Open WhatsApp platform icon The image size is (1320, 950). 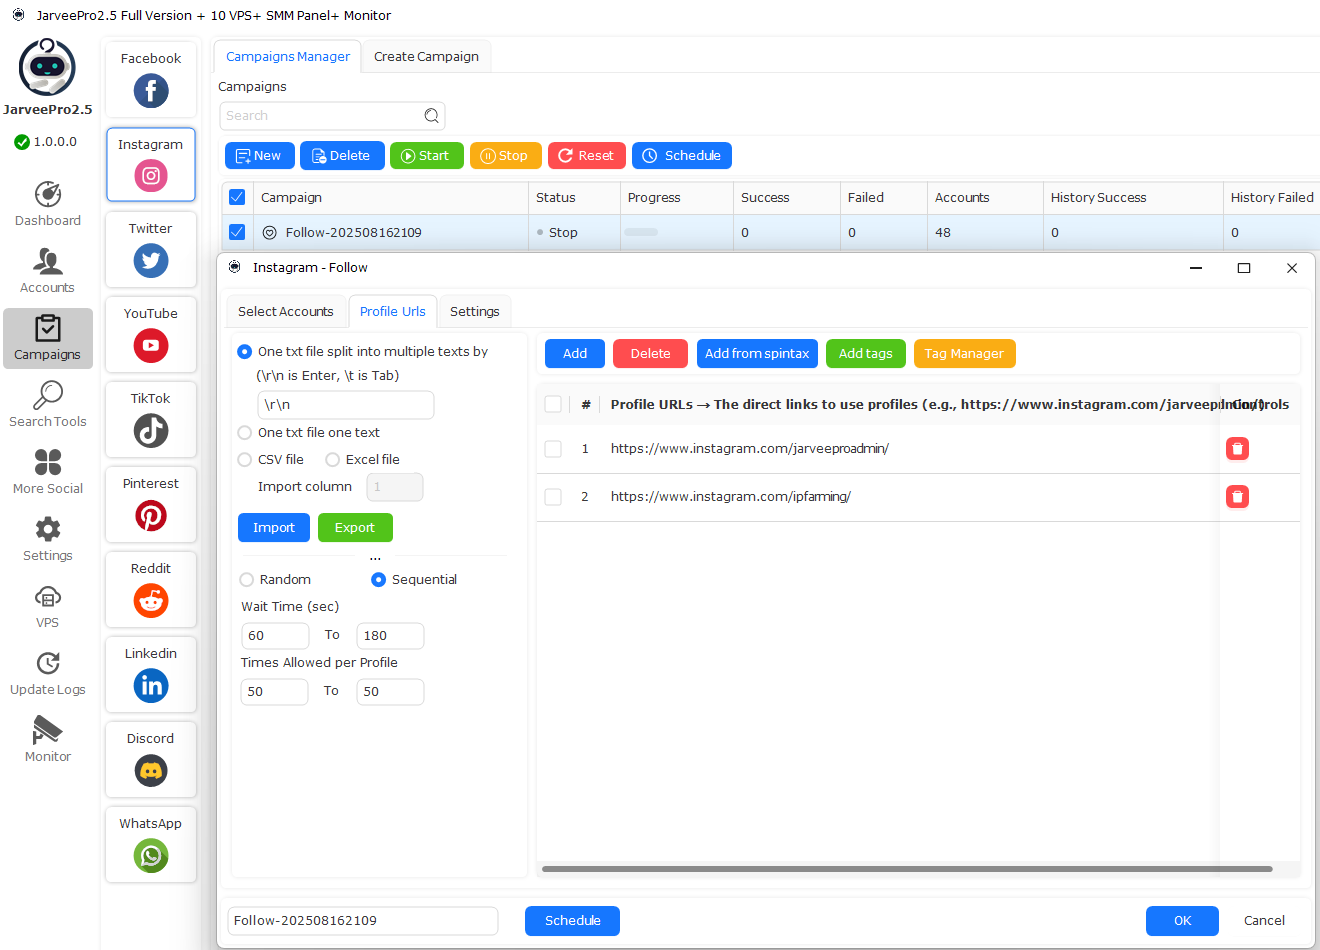[x=151, y=856]
